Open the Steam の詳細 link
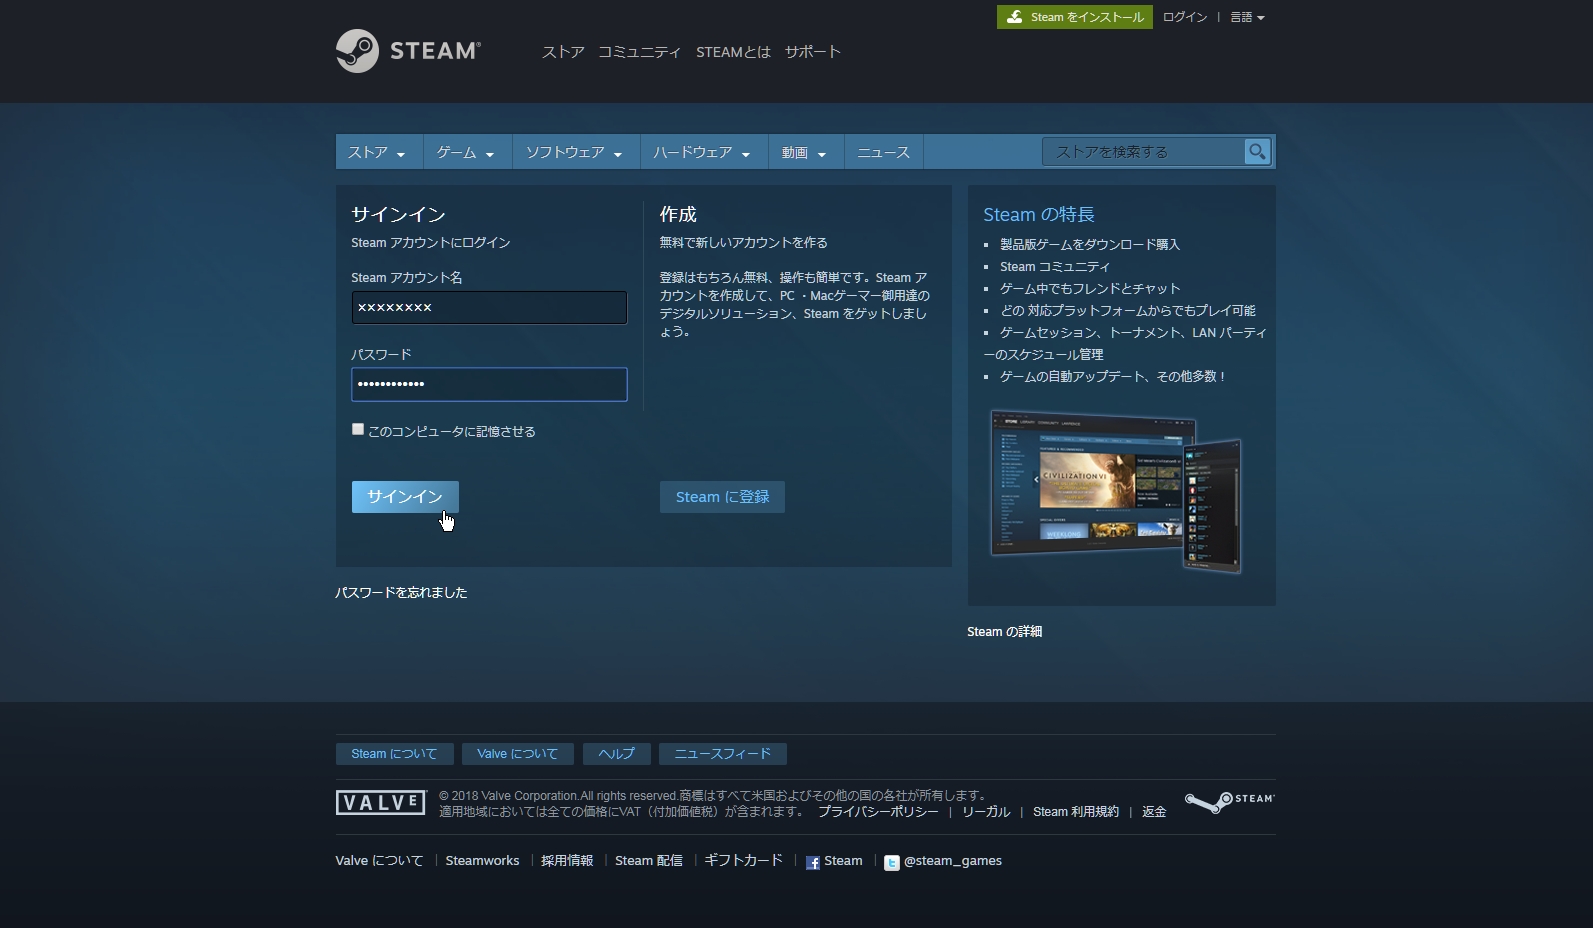 (x=1005, y=632)
